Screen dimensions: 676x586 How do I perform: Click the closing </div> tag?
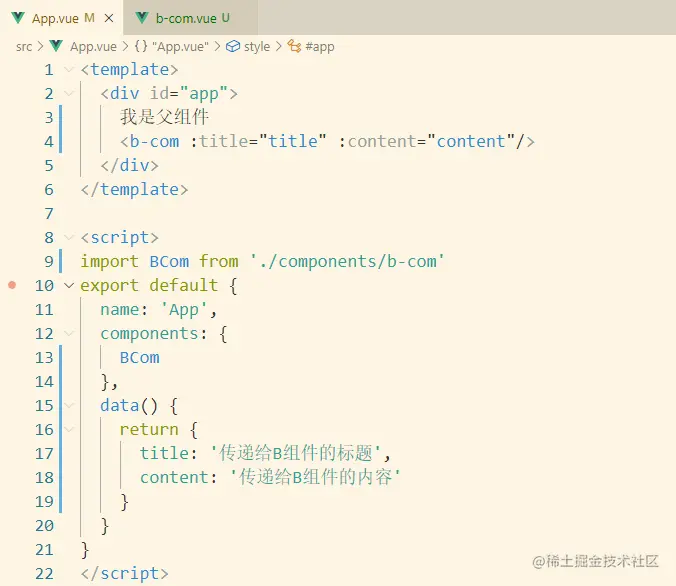coord(129,166)
